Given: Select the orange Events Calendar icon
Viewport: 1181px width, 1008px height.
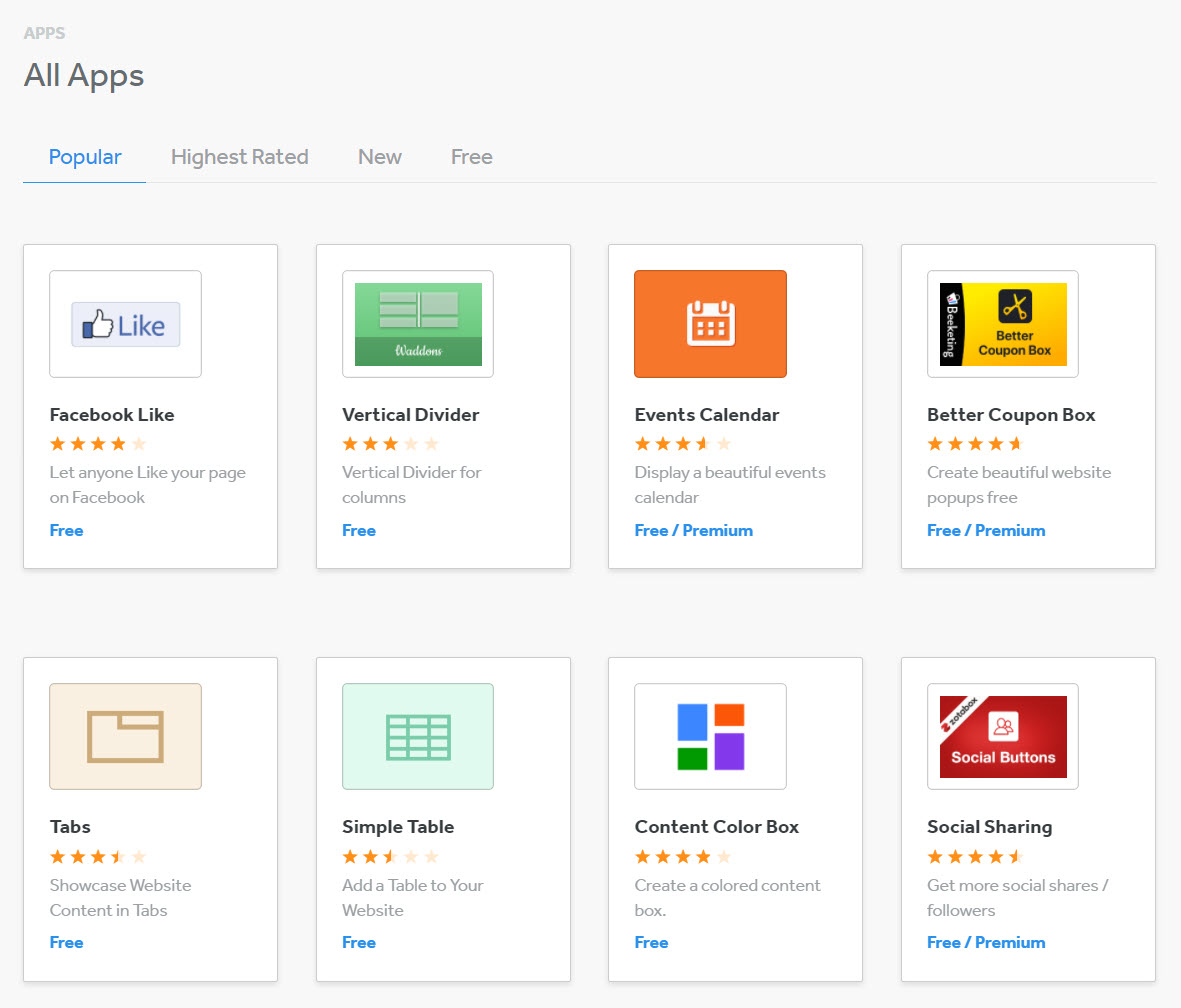Looking at the screenshot, I should pyautogui.click(x=710, y=324).
